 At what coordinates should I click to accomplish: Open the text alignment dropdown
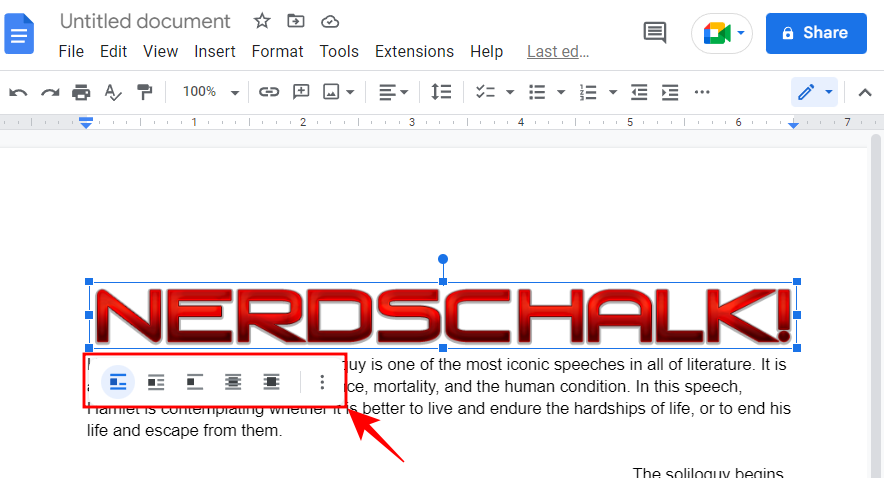(x=393, y=92)
